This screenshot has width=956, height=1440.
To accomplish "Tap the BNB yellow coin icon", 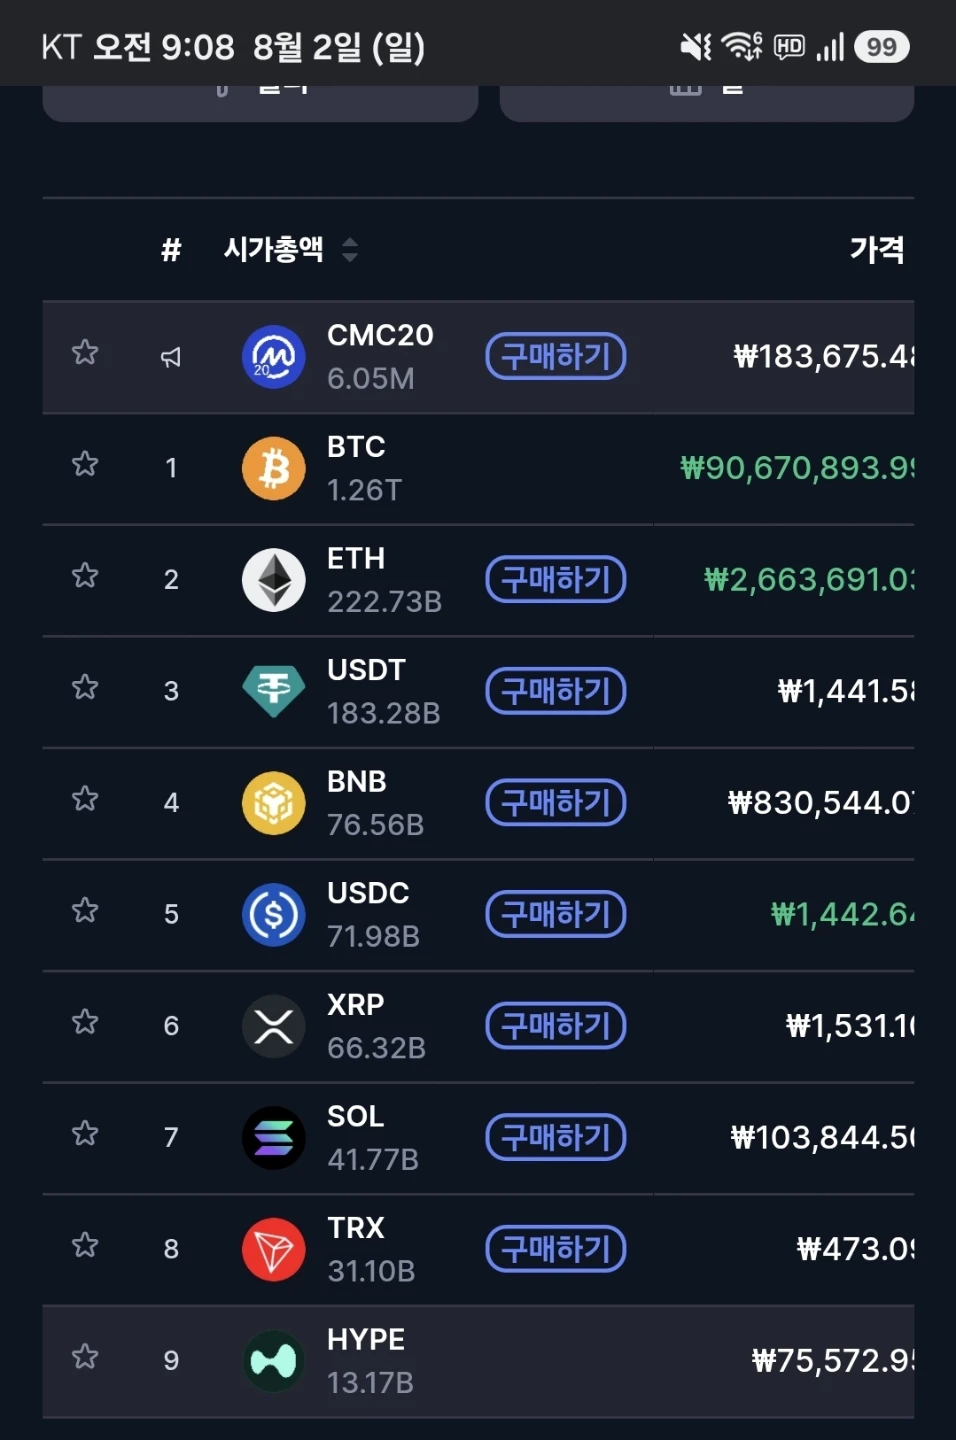I will coord(273,803).
